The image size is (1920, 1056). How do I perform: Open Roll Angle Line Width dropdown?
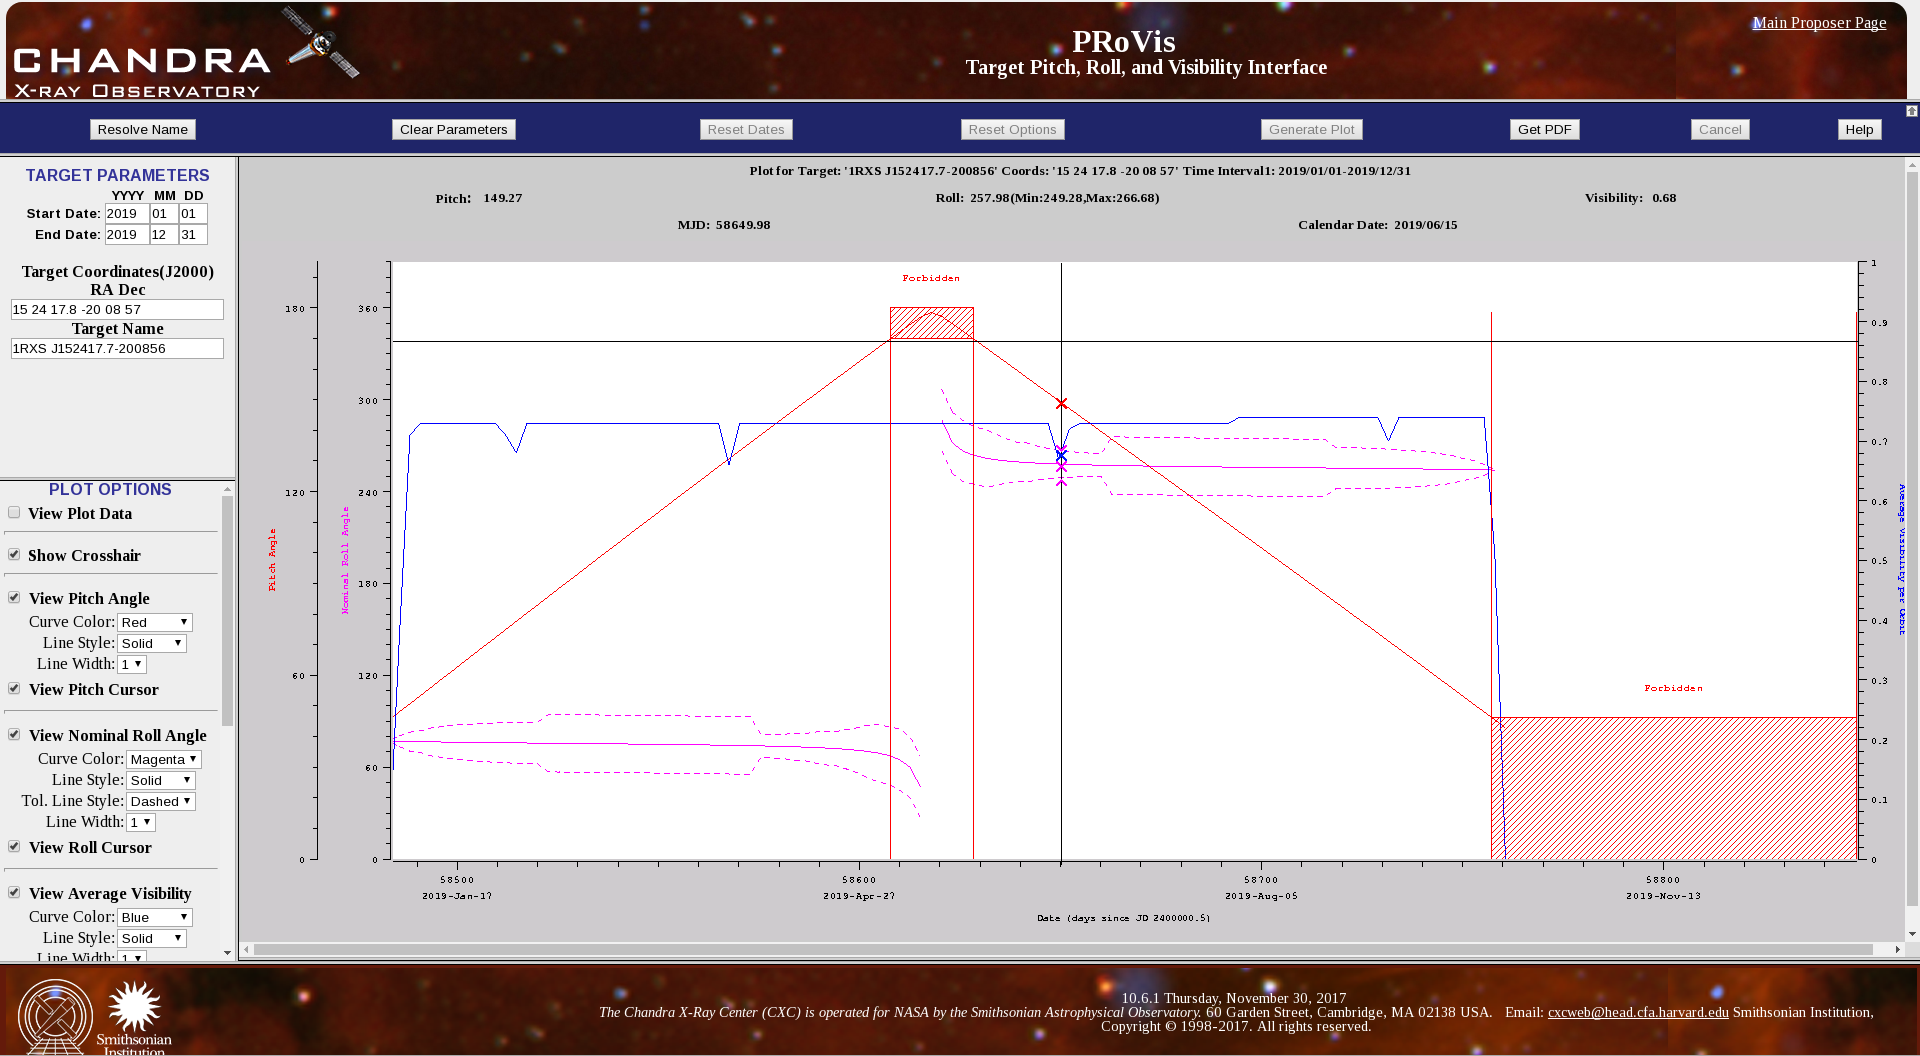pos(141,822)
